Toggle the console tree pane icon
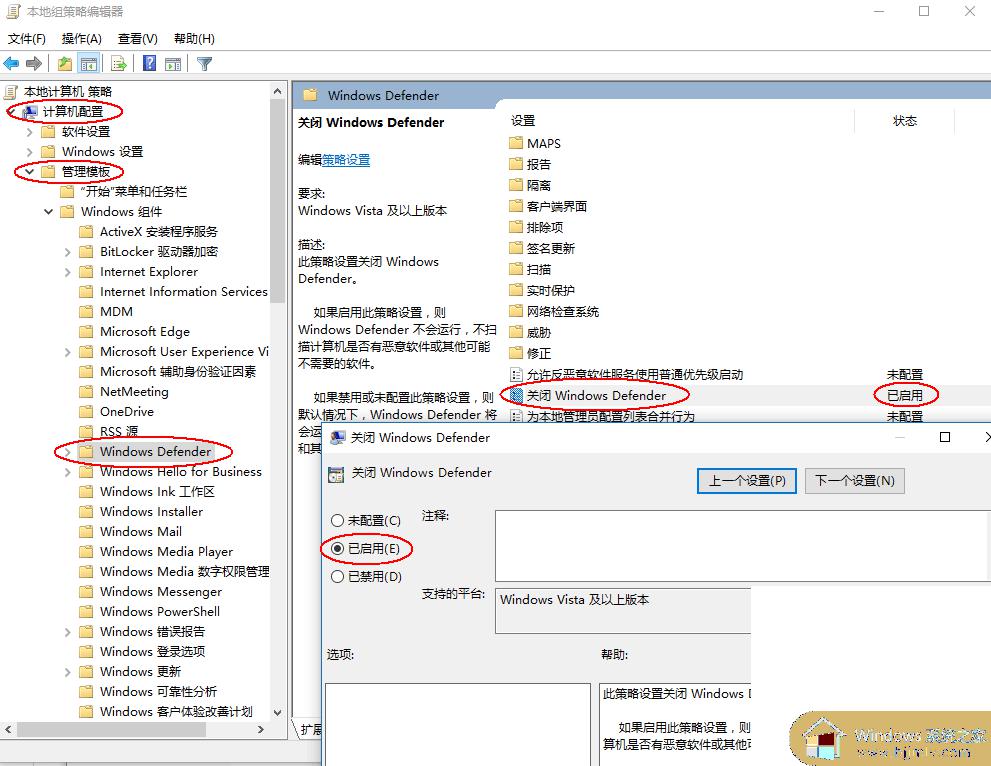This screenshot has height=766, width=991. (89, 63)
